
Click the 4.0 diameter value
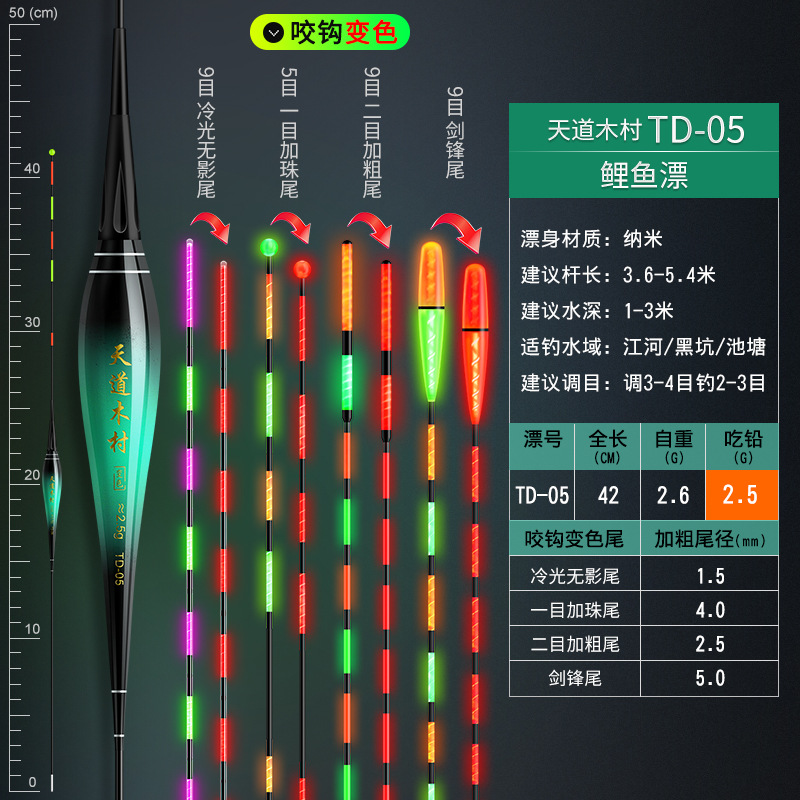tap(710, 610)
